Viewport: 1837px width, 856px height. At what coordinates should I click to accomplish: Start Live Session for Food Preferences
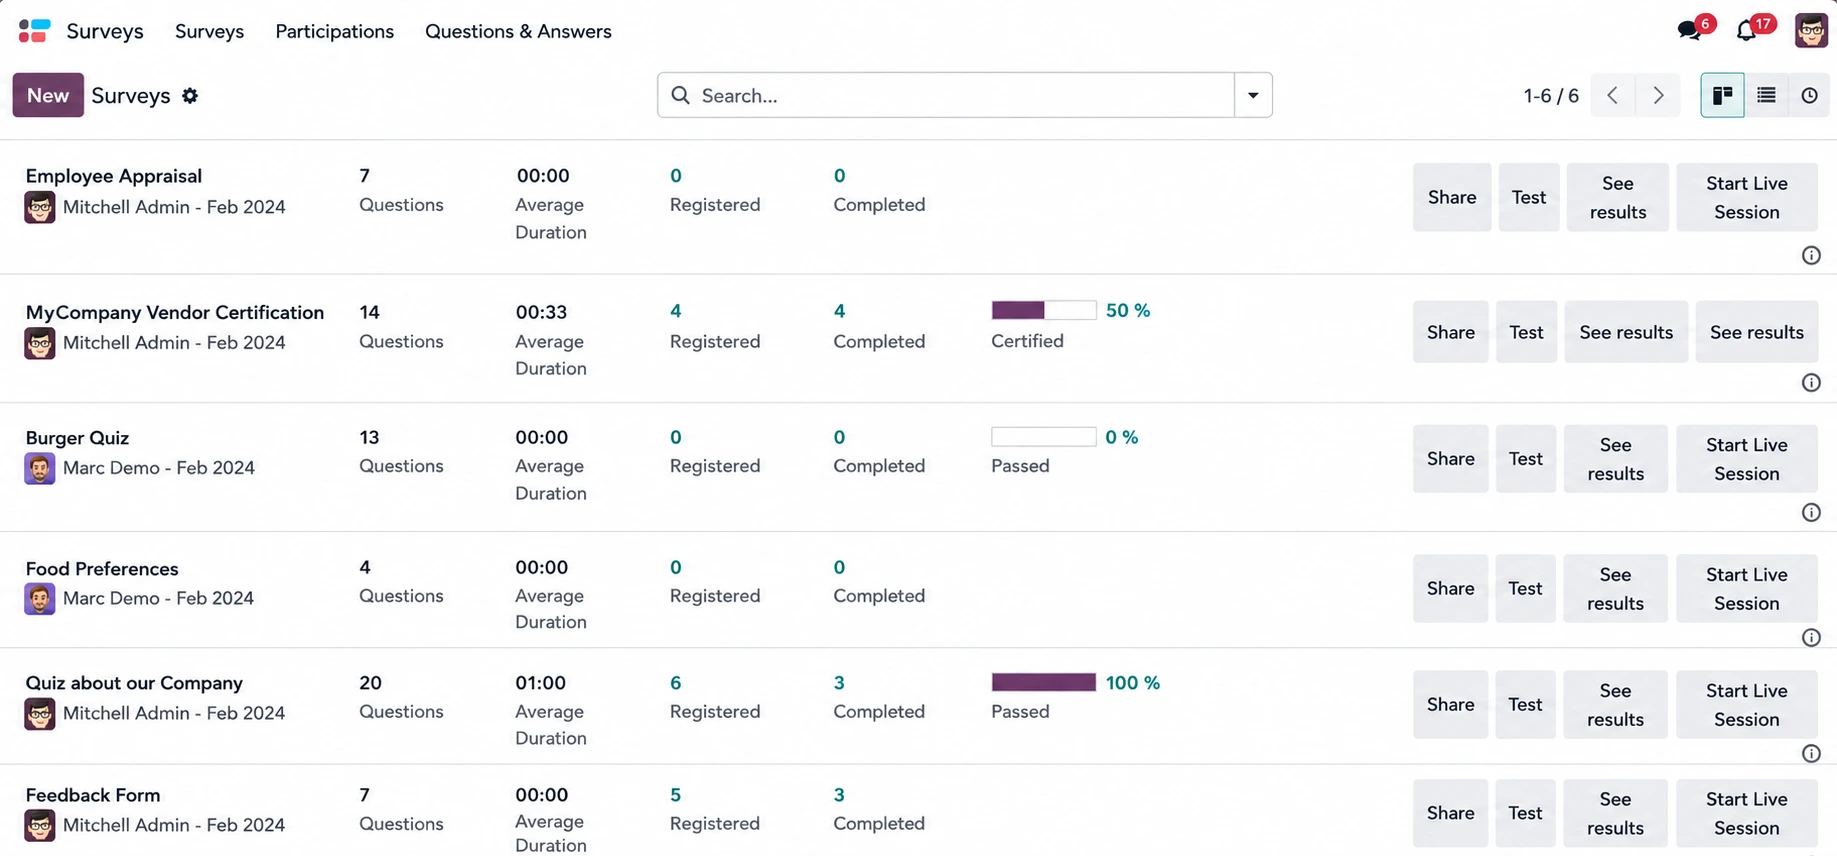point(1747,589)
